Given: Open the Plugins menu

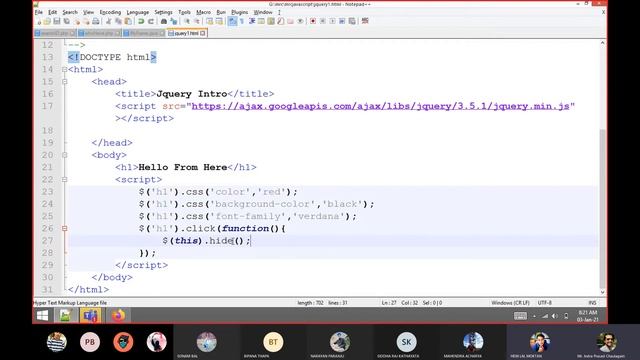Looking at the screenshot, I should [240, 12].
